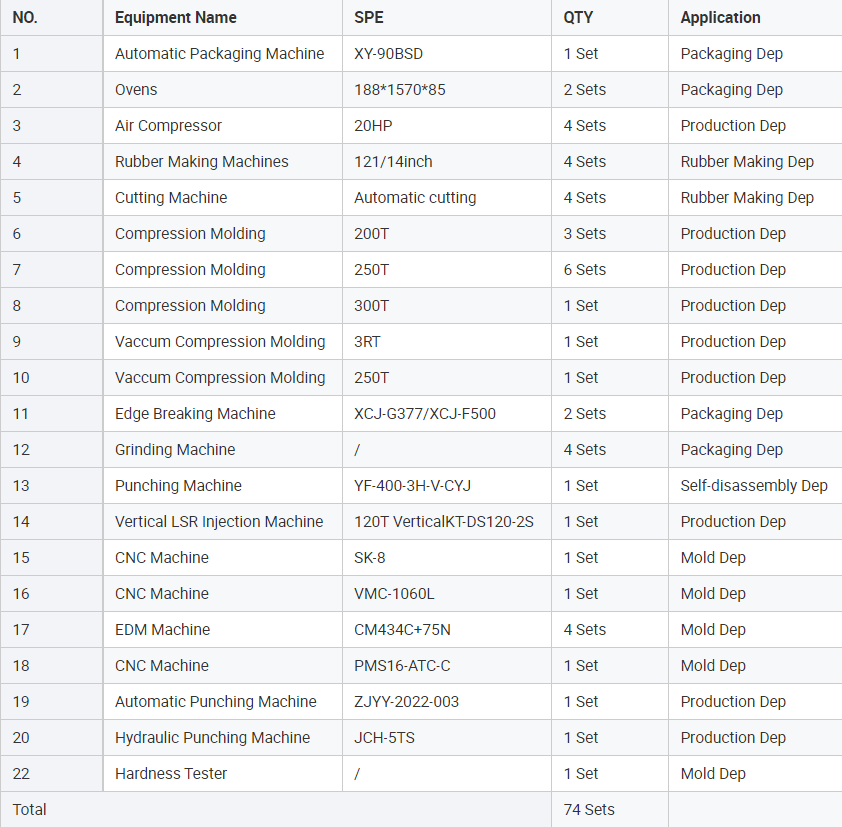Image resolution: width=842 pixels, height=827 pixels.
Task: Select the "Automatic cutting" specification cell
Action: (415, 198)
